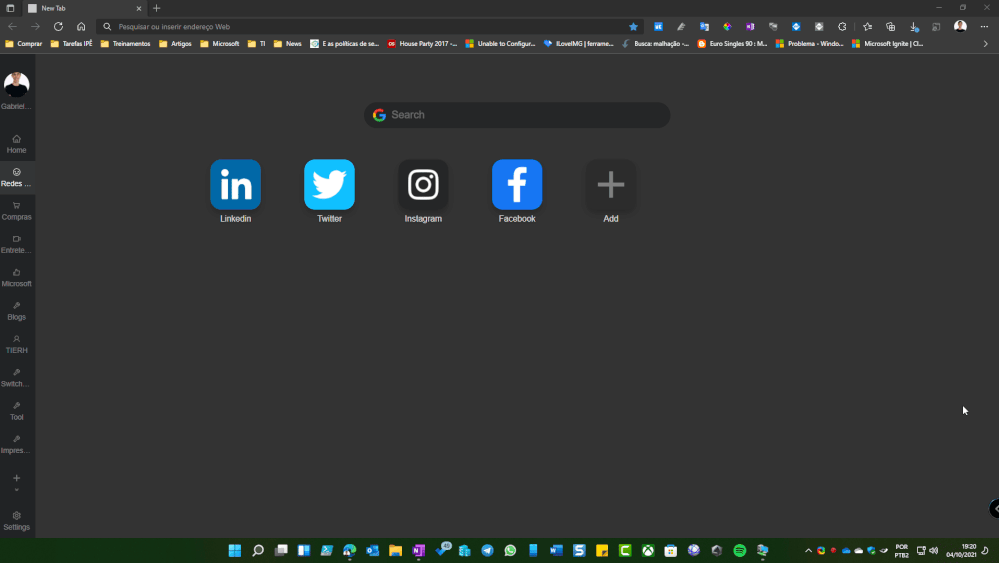The image size is (999, 563).
Task: Open the Tarefas IPÊ bookmarks folder
Action: pyautogui.click(x=71, y=44)
